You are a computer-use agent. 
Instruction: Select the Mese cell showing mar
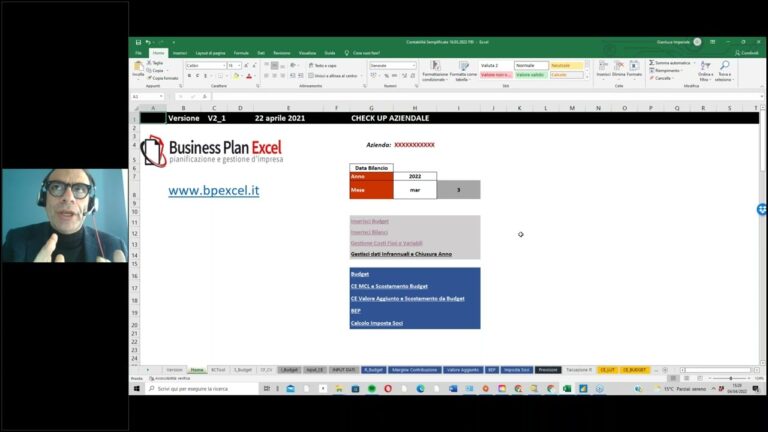pos(415,190)
